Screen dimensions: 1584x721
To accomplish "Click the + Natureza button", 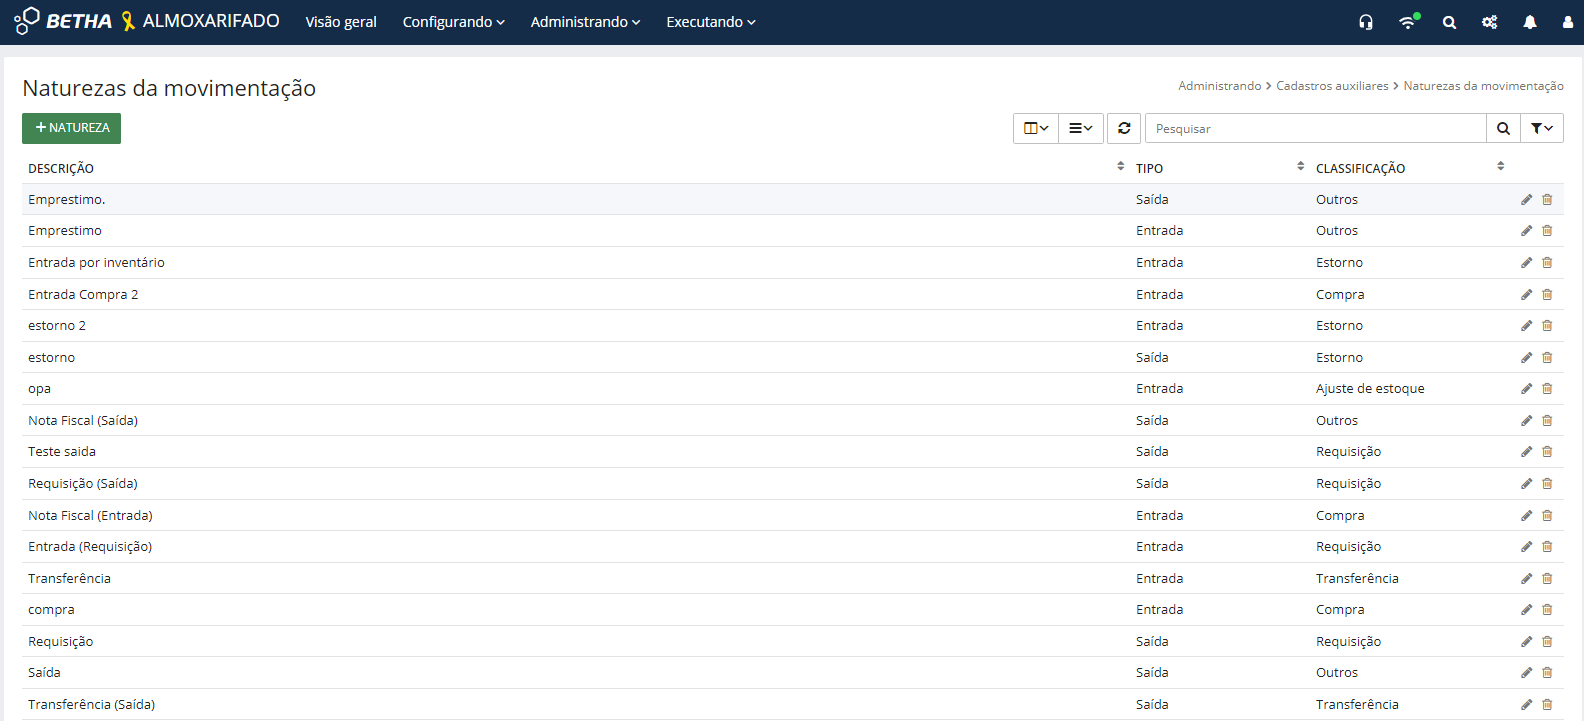I will coord(71,128).
